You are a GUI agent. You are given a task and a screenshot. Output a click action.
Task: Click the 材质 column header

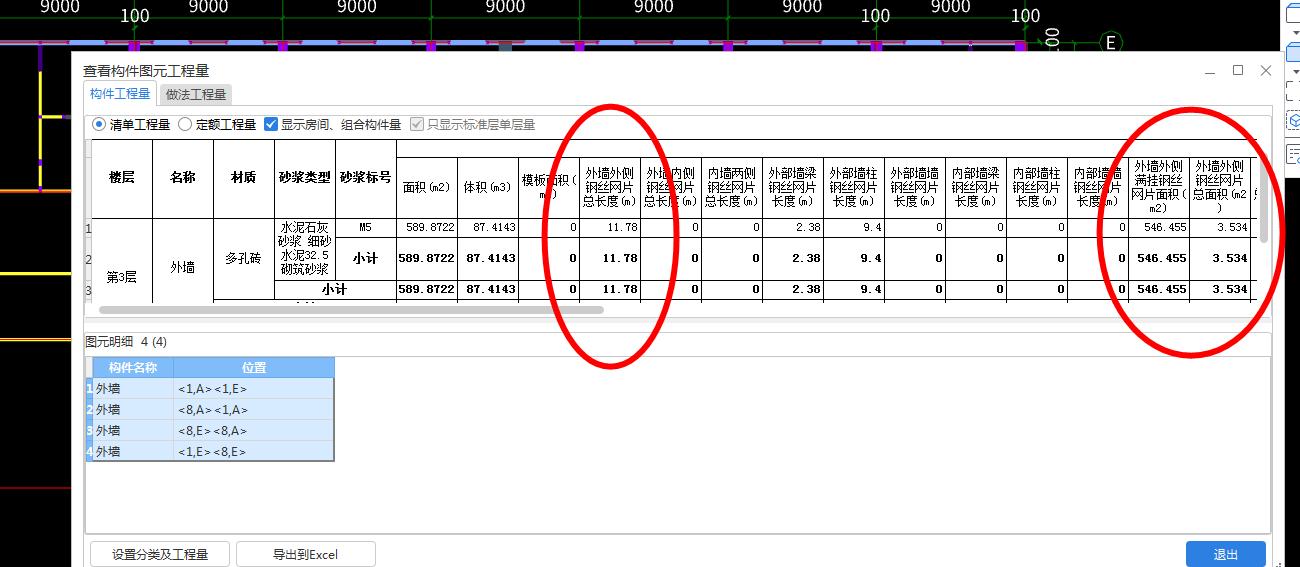tap(244, 178)
